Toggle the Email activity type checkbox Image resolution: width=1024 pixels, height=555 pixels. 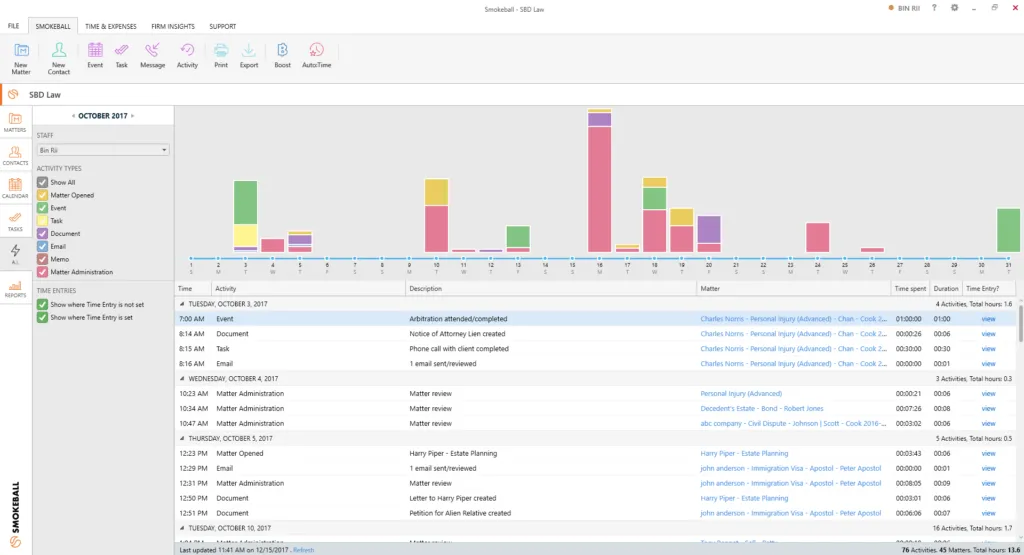42,246
